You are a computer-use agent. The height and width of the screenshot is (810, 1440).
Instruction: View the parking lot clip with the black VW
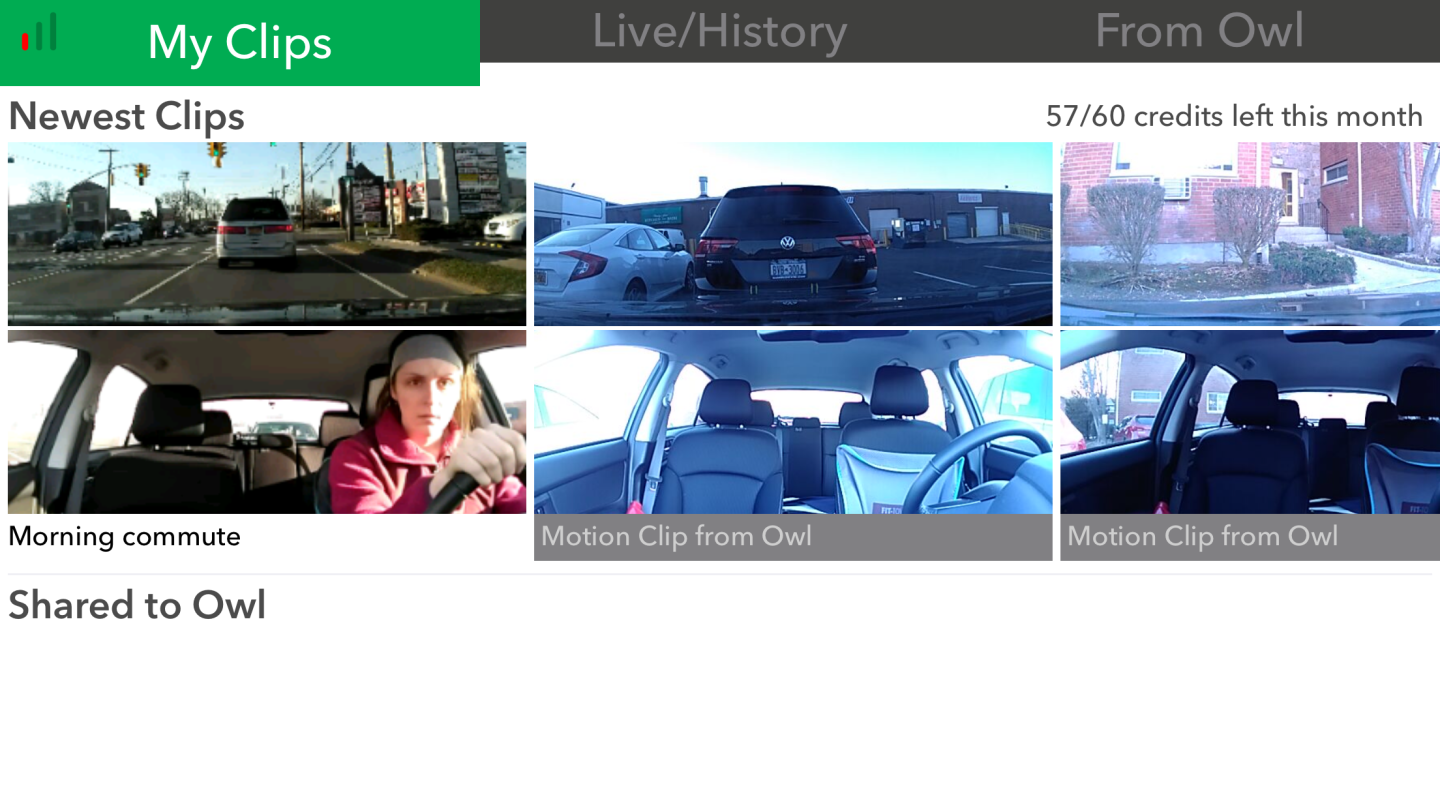click(793, 233)
